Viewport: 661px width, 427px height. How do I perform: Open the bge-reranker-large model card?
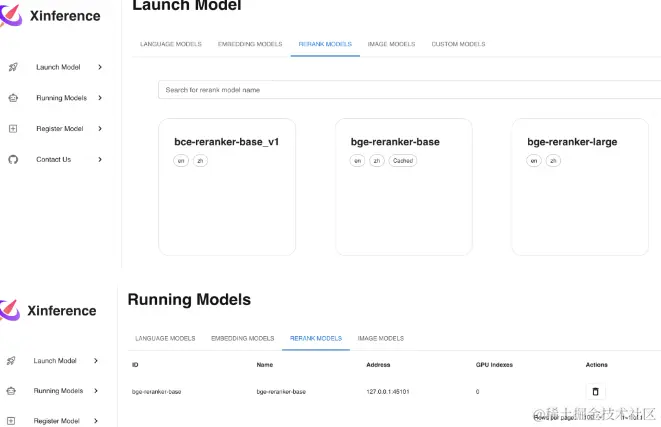(580, 187)
